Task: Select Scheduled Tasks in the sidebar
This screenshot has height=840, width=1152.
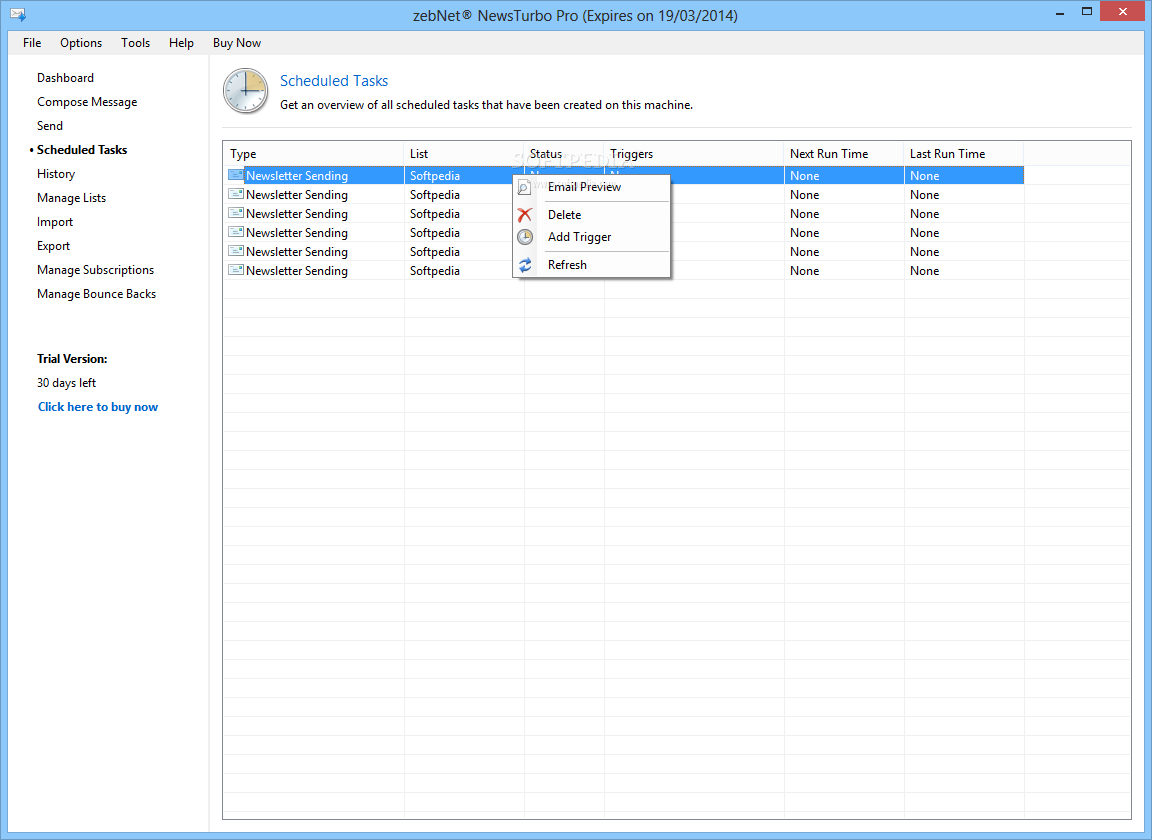Action: coord(82,150)
